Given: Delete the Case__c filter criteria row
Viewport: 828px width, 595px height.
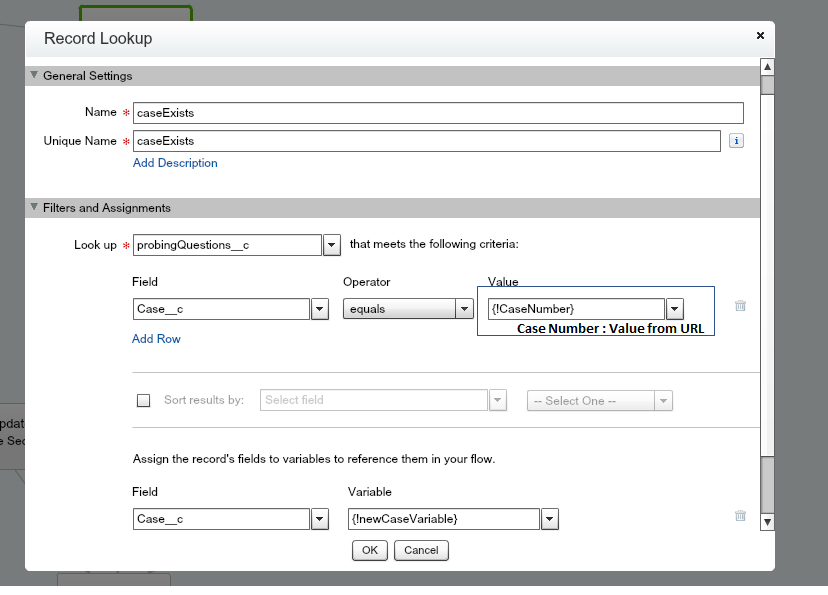Looking at the screenshot, I should click(x=740, y=306).
